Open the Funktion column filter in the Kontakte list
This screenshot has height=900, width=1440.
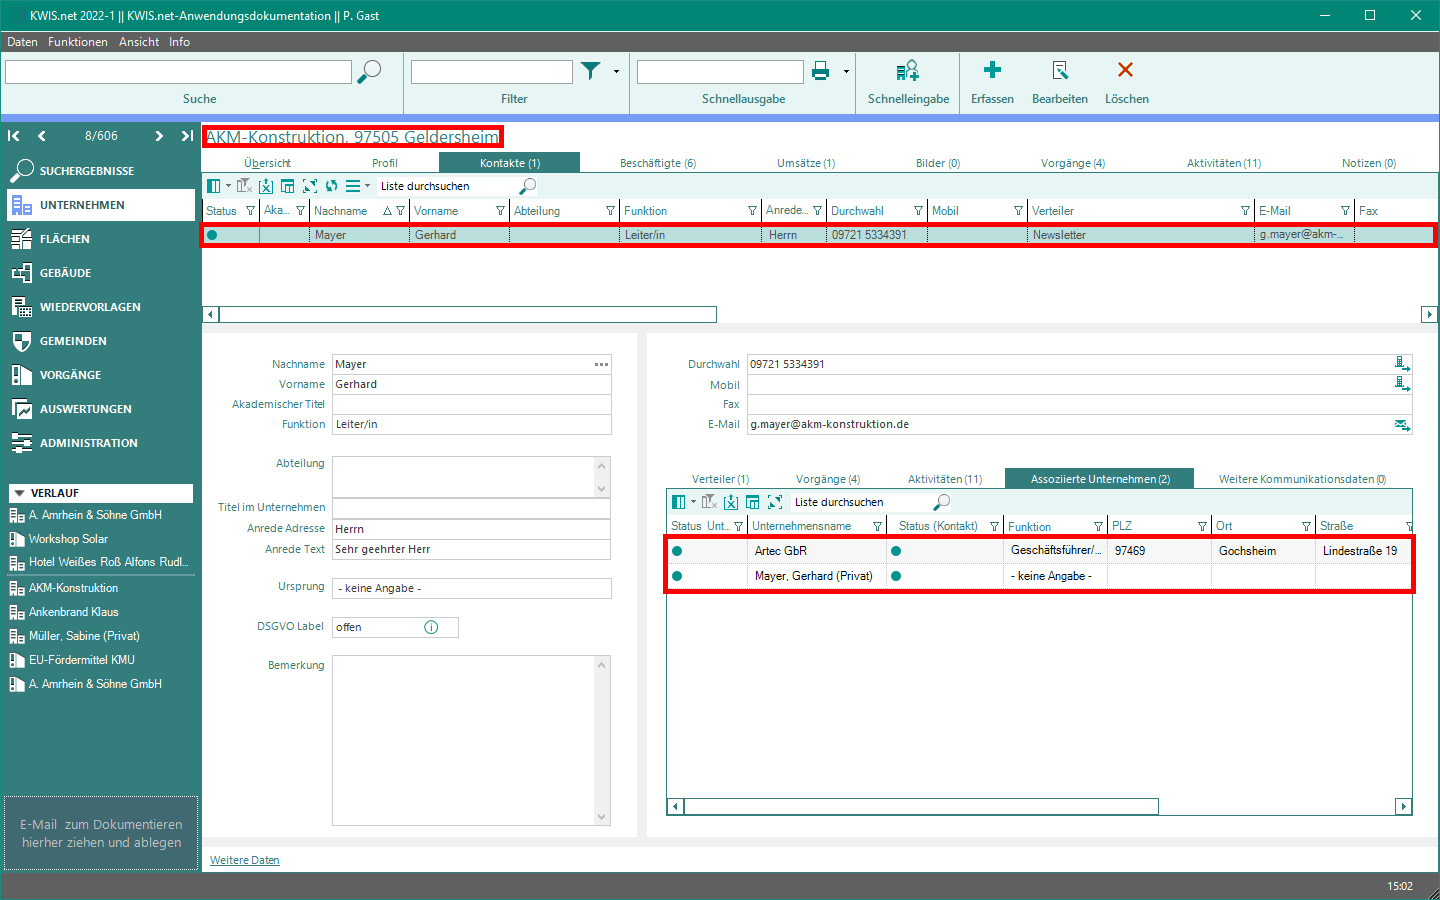pos(752,211)
